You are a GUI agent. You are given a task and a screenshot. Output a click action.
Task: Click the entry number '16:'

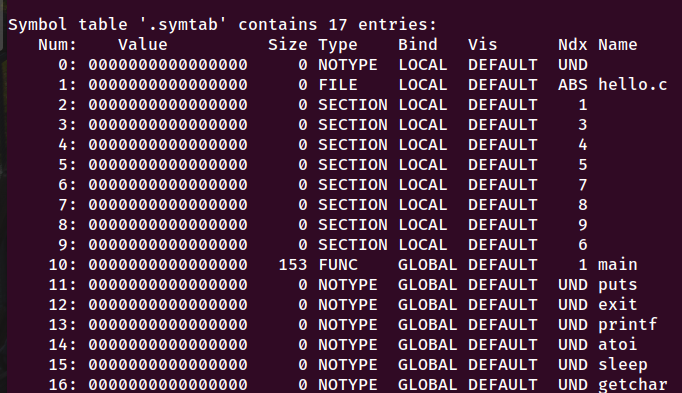(x=63, y=385)
